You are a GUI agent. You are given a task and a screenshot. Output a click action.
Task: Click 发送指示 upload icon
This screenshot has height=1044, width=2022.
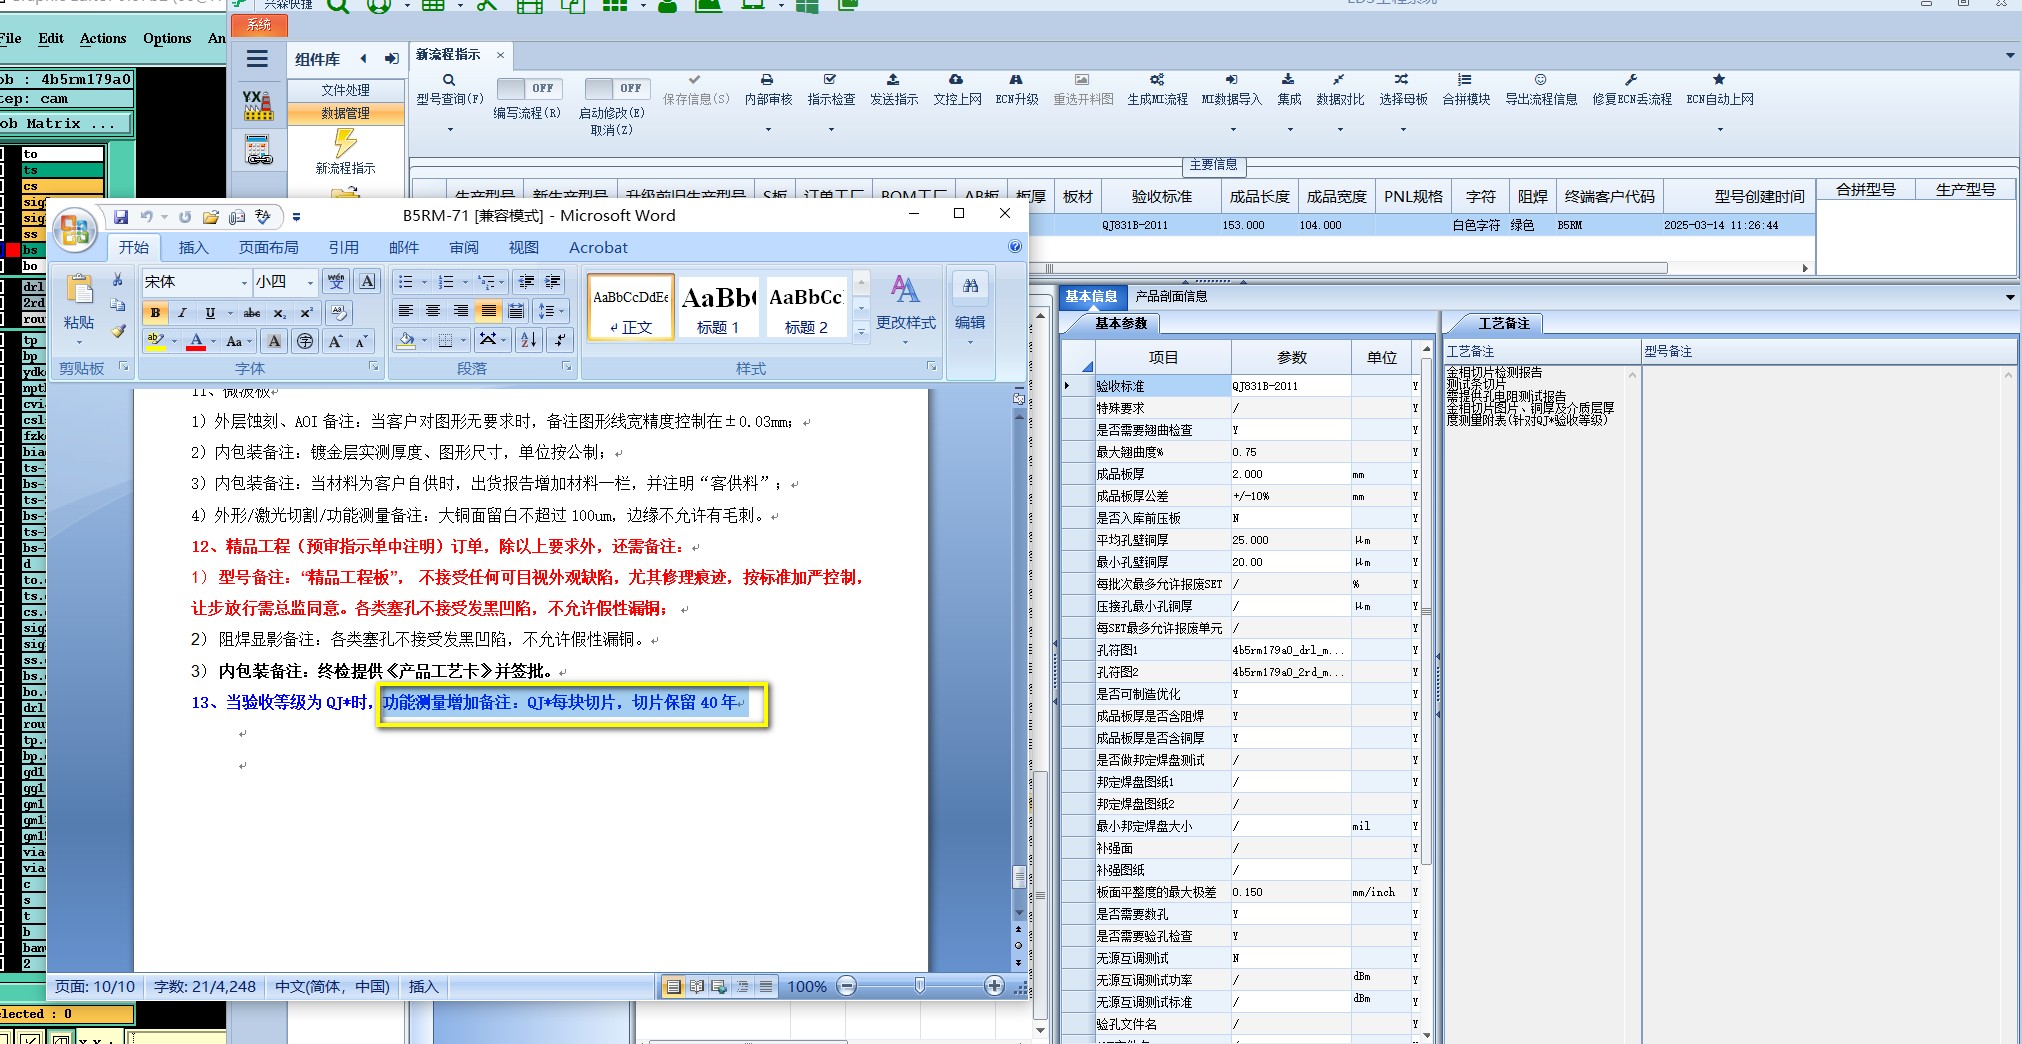(893, 79)
